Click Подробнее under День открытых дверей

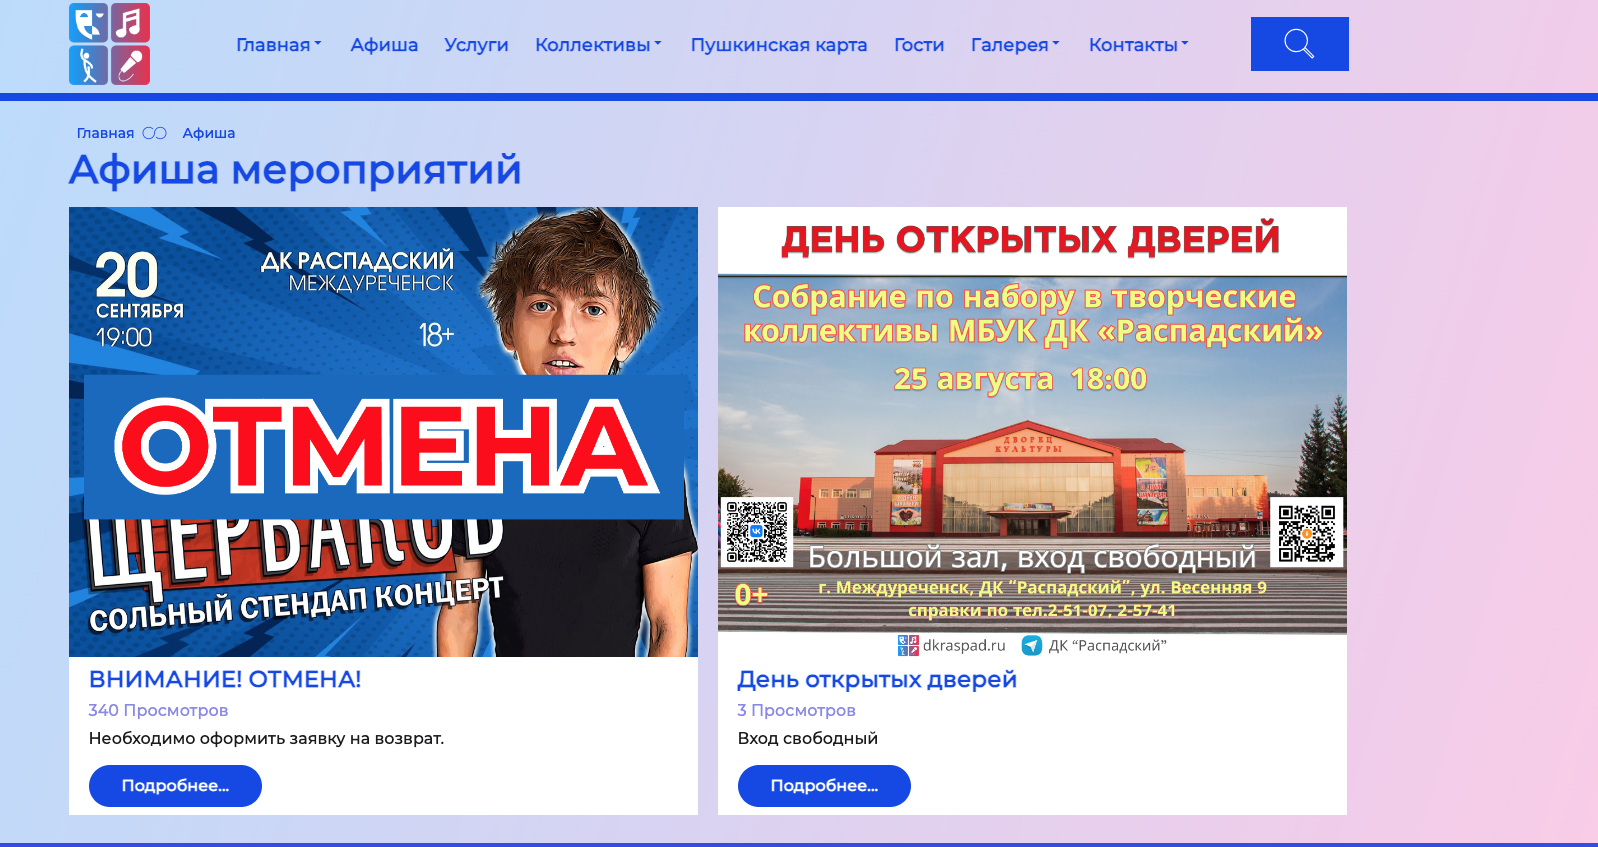[x=824, y=786]
